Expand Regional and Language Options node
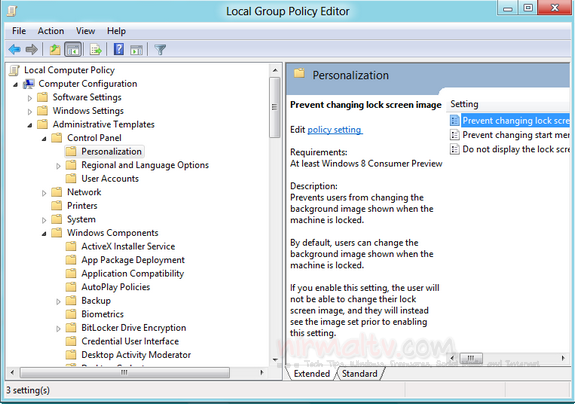Screen dimensions: 575x404 pos(58,166)
